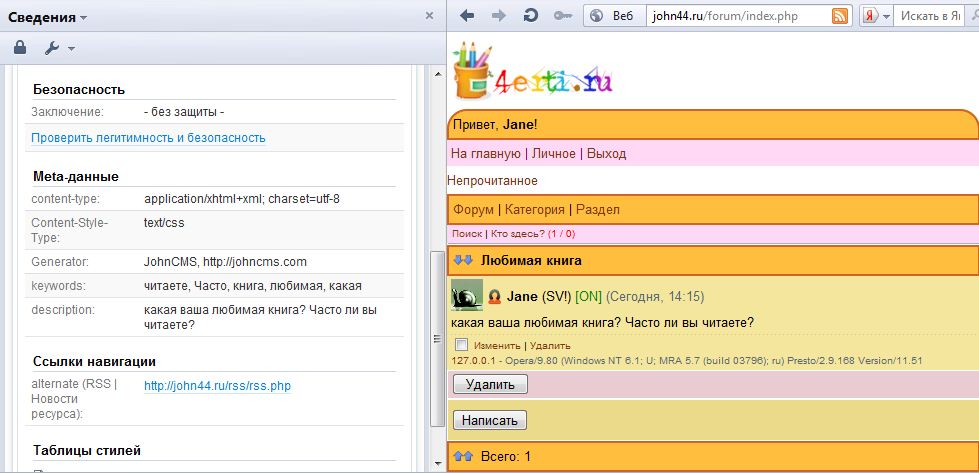Click the browser Back arrow
This screenshot has height=473, width=979.
(x=467, y=16)
